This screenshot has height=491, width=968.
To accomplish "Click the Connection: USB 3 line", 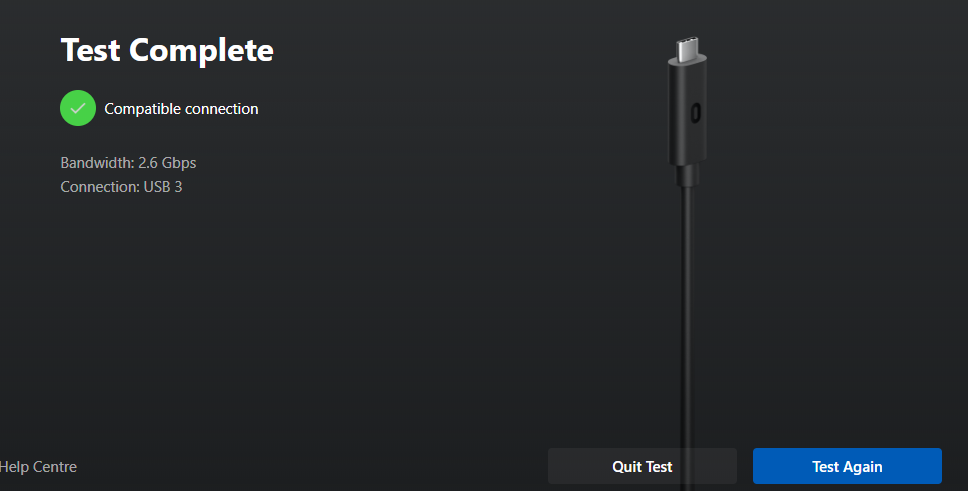I will click(122, 187).
